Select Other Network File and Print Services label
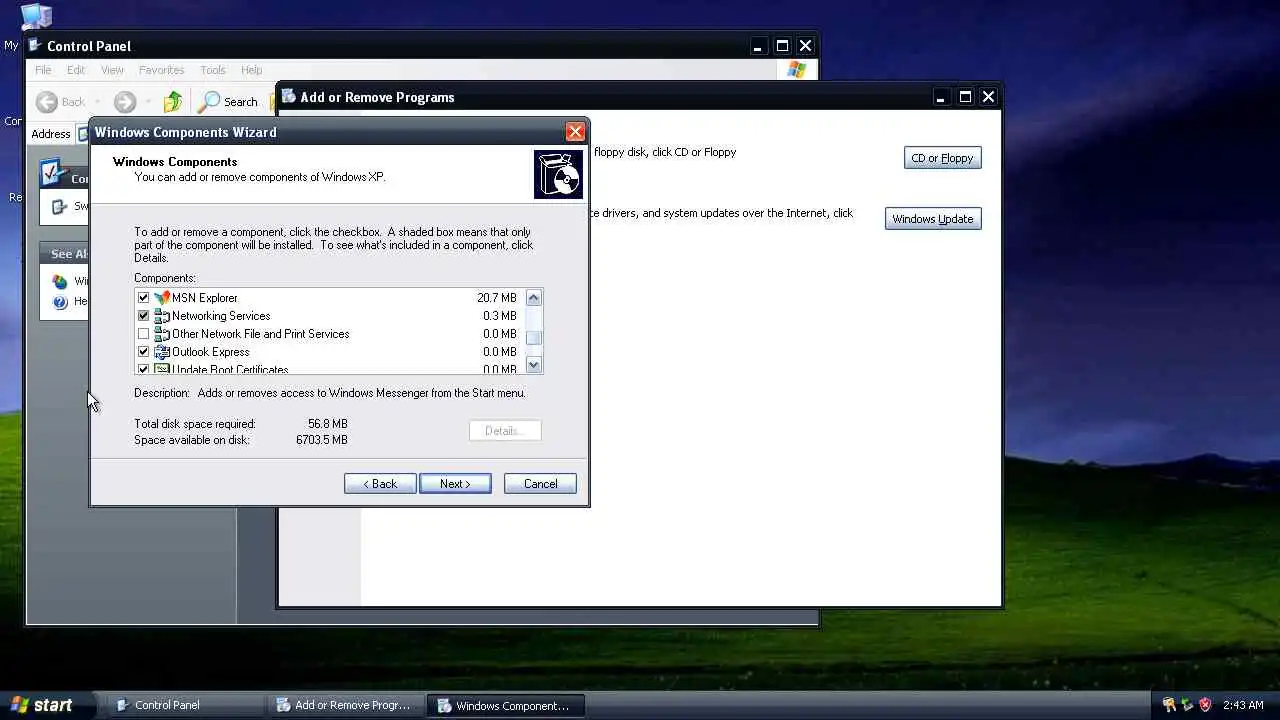 point(260,334)
